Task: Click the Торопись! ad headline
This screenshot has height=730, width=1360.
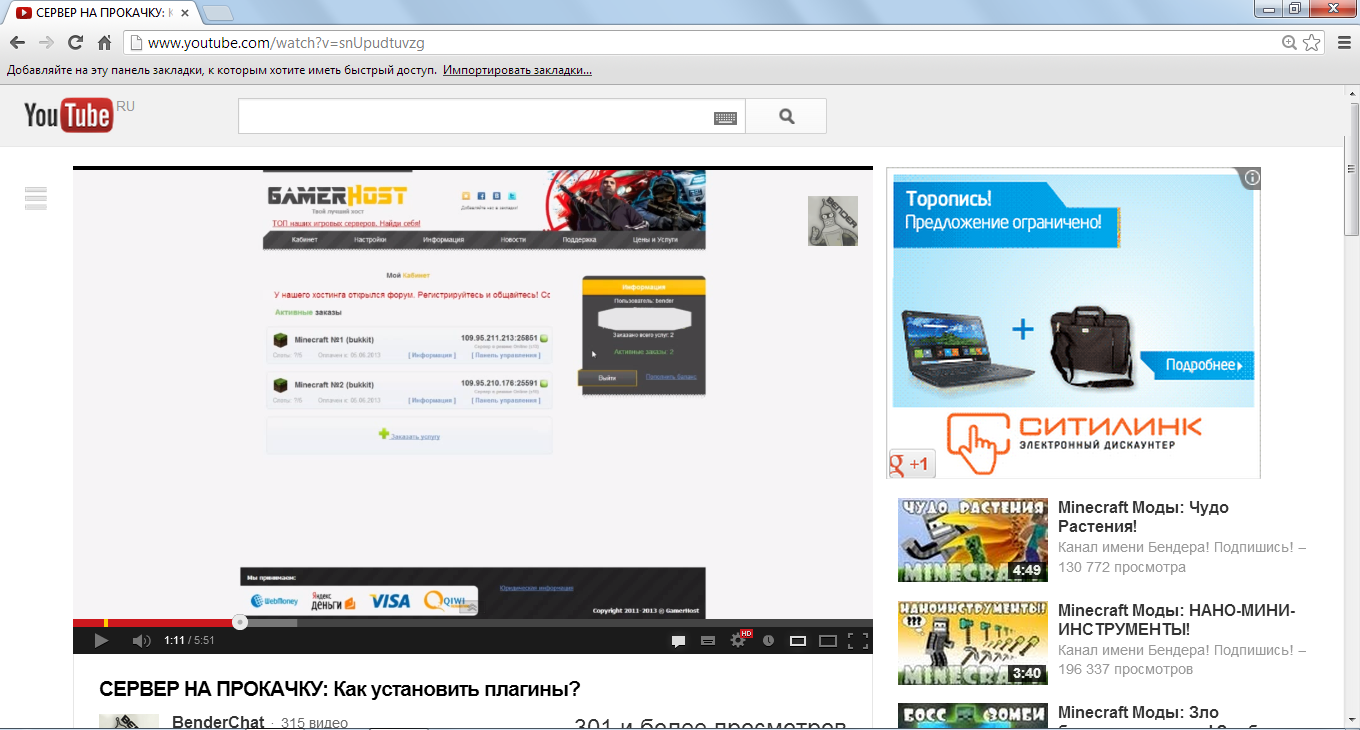Action: (x=948, y=199)
